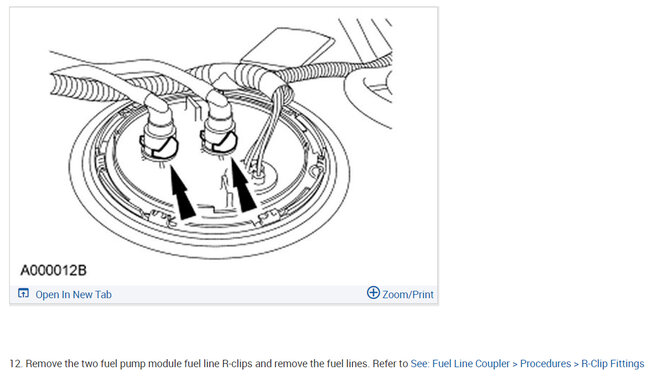650x386 pixels.
Task: Click the A000012B figure label
Action: (53, 271)
